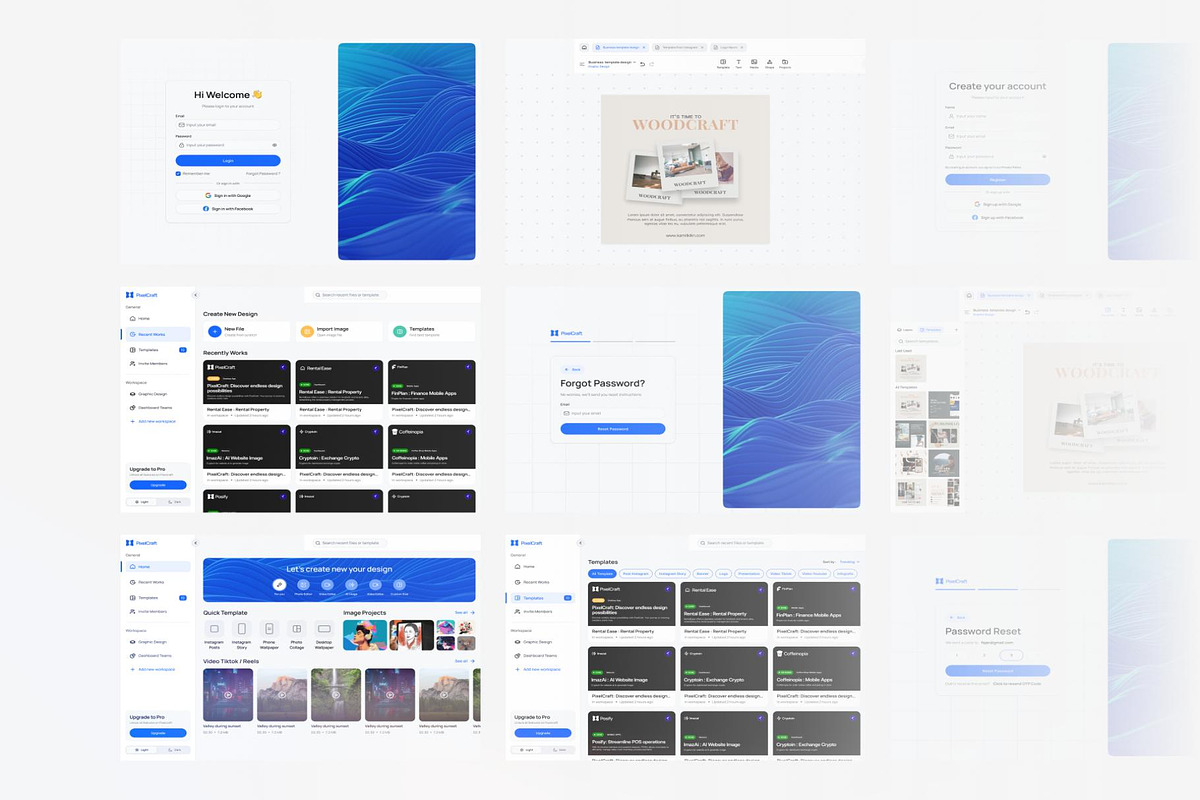Select the Banner filter chip on the Templates page
1200x800 pixels.
702,574
